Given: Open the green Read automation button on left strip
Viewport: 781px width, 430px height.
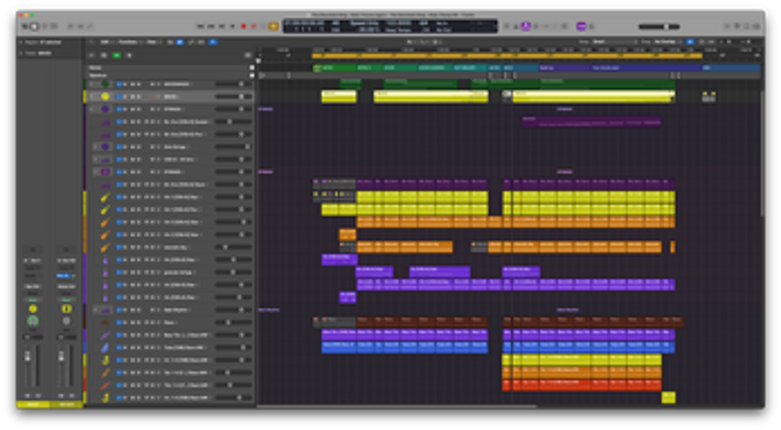Looking at the screenshot, I should click(x=33, y=299).
